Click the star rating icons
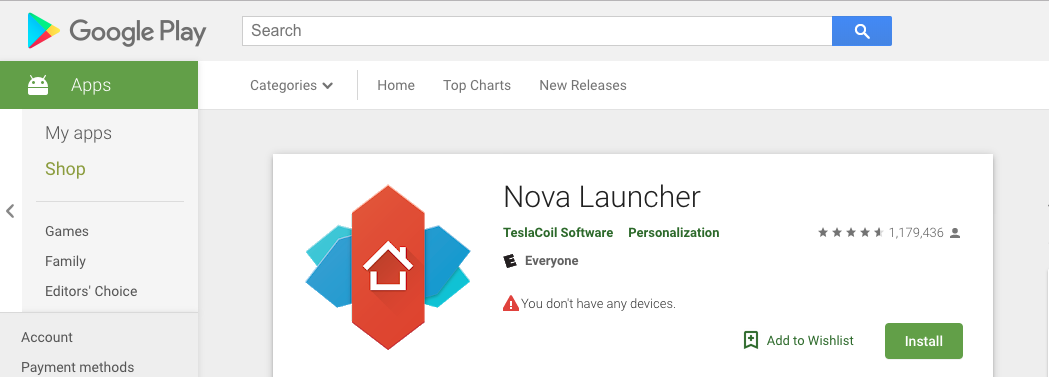Screen dimensions: 1049x377 pos(850,233)
